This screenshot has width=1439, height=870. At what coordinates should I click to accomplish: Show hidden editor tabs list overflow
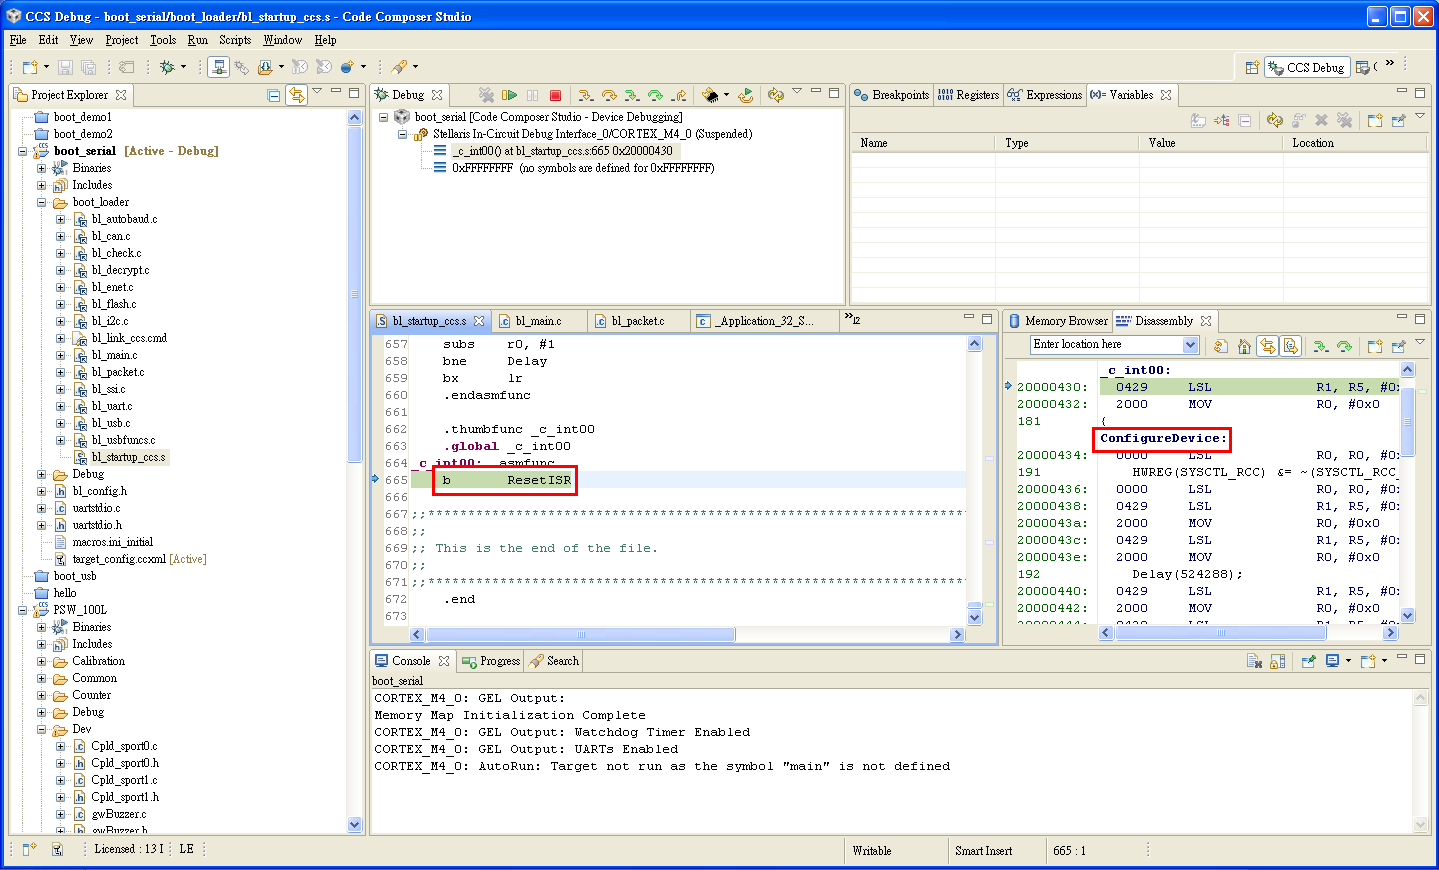(852, 319)
